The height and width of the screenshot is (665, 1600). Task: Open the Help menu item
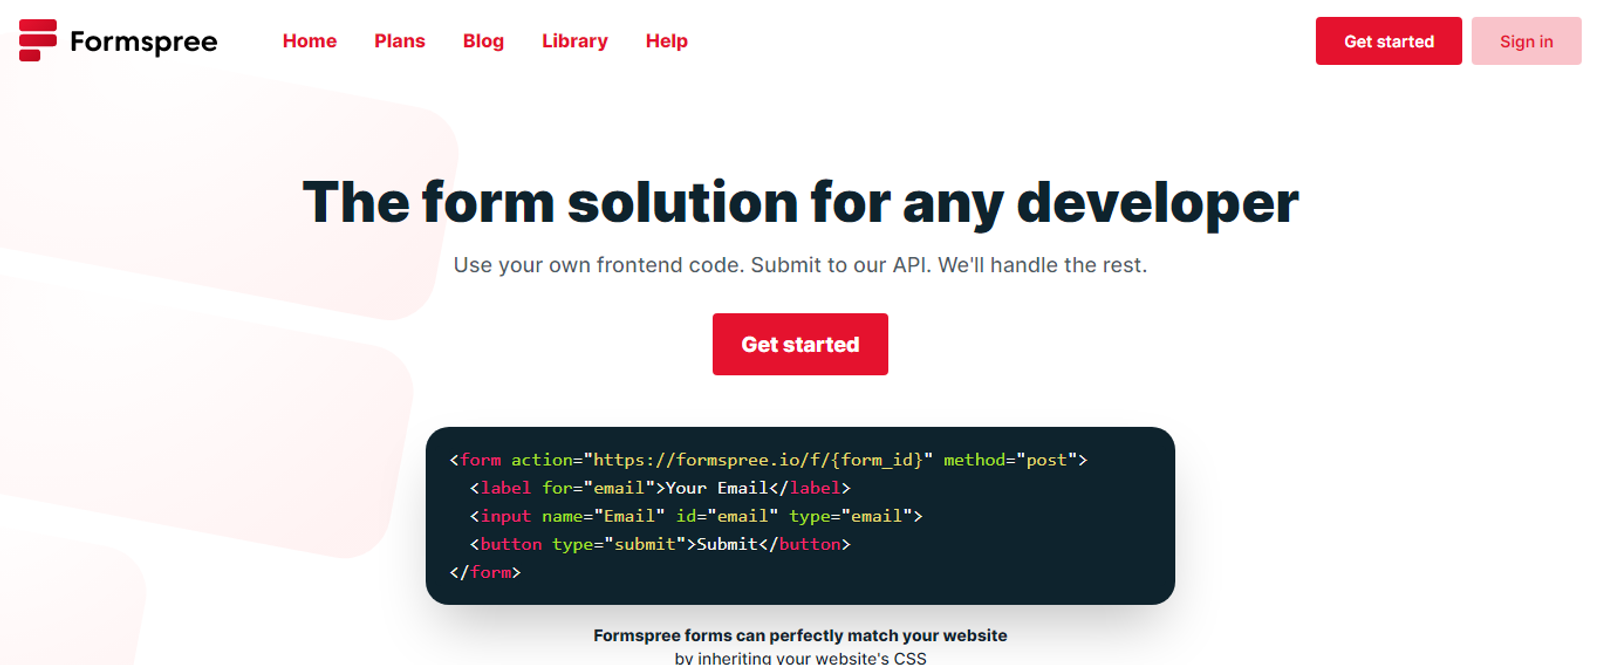(666, 41)
